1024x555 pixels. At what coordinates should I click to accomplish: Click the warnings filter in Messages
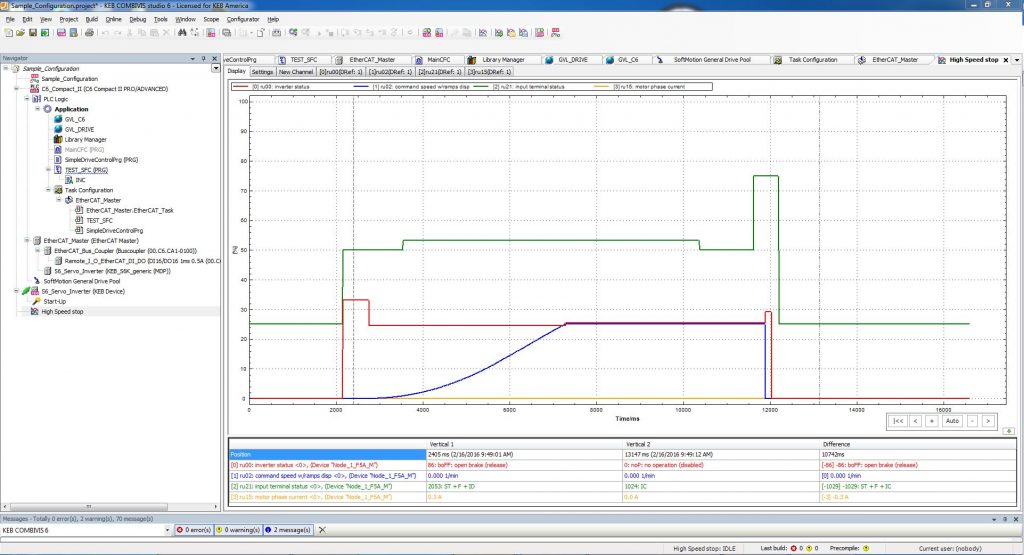(x=239, y=530)
